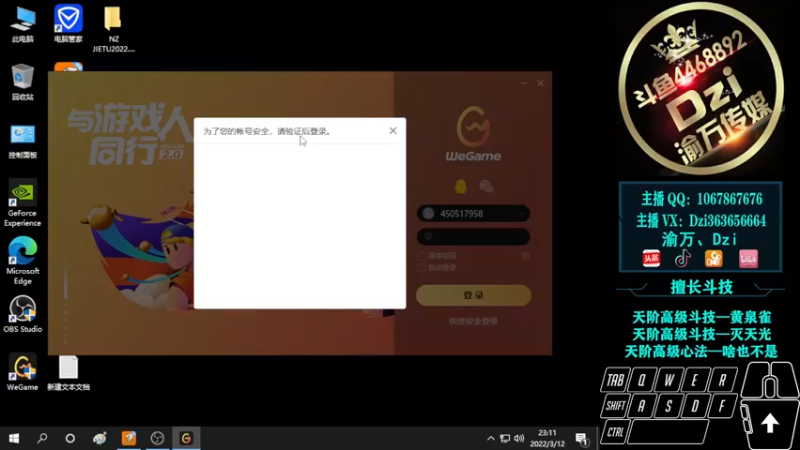Switch to OBS Studio taskbar button

157,438
